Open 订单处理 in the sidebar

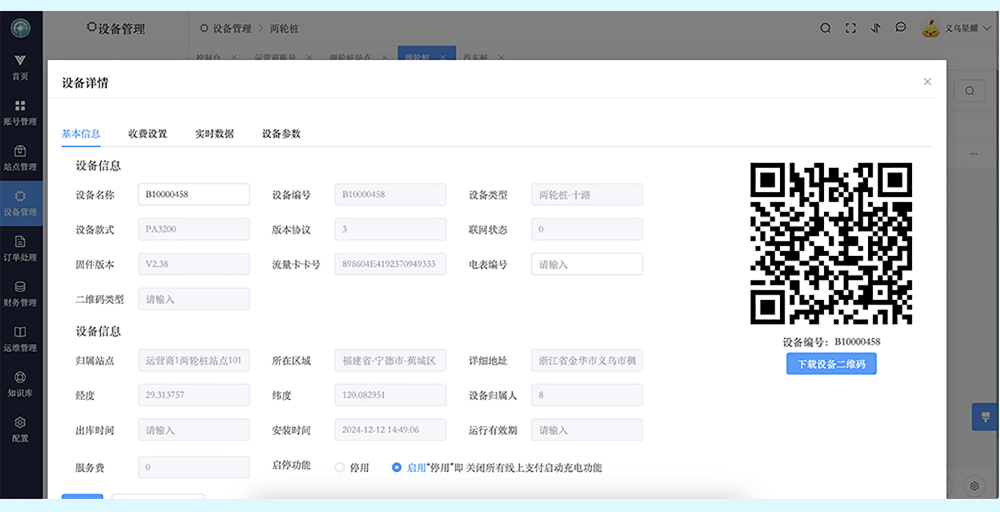tap(20, 248)
